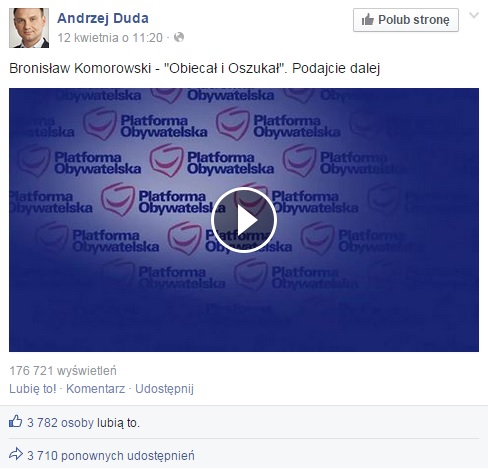
Task: Open the Andrzej Duda page name link
Action: click(x=103, y=18)
